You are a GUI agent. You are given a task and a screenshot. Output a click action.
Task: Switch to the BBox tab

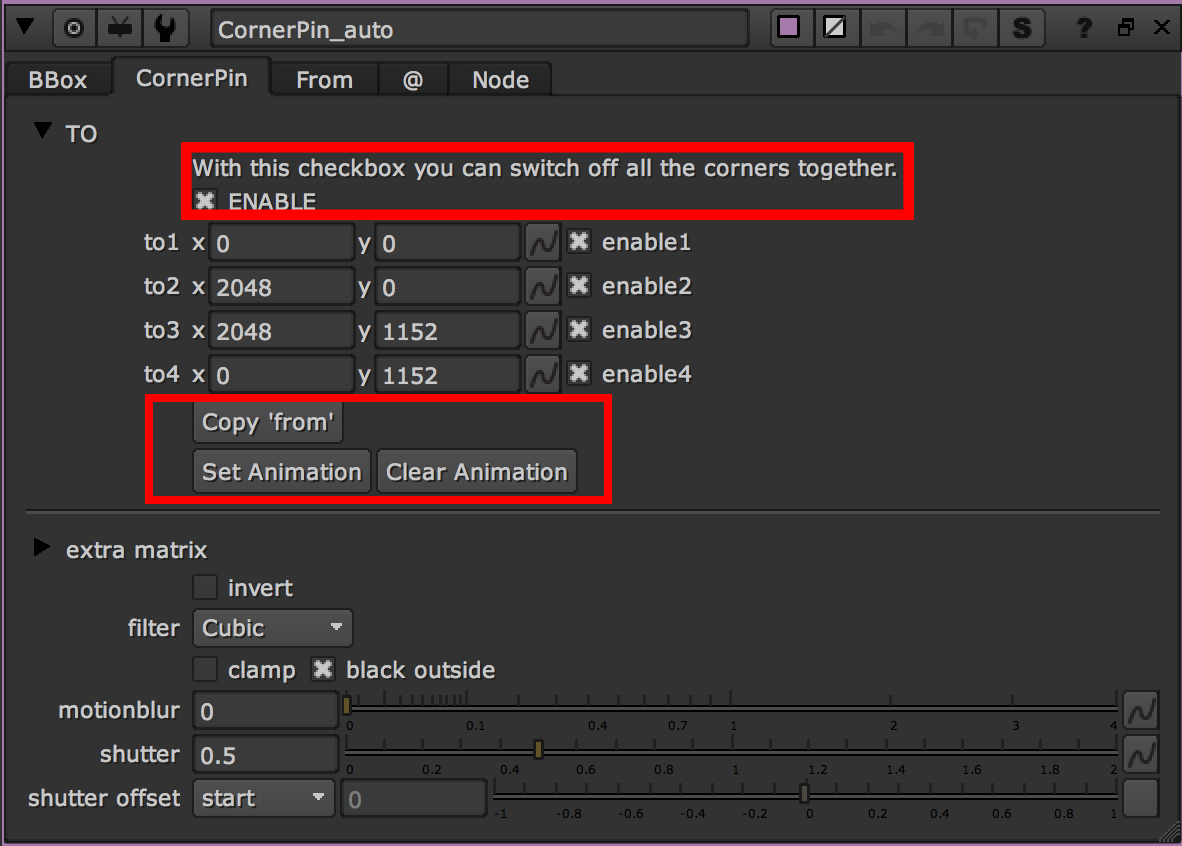pos(58,80)
